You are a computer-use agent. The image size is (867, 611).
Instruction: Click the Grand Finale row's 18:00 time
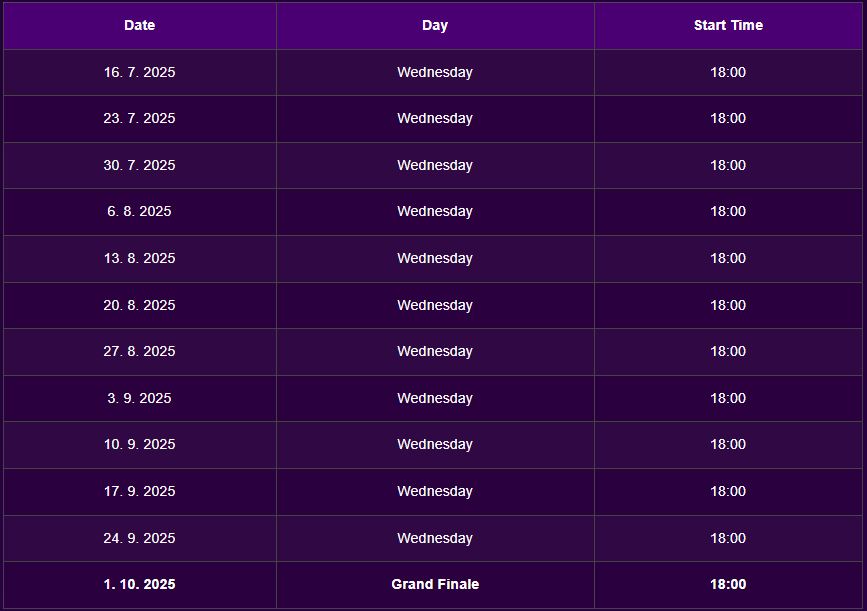(728, 584)
